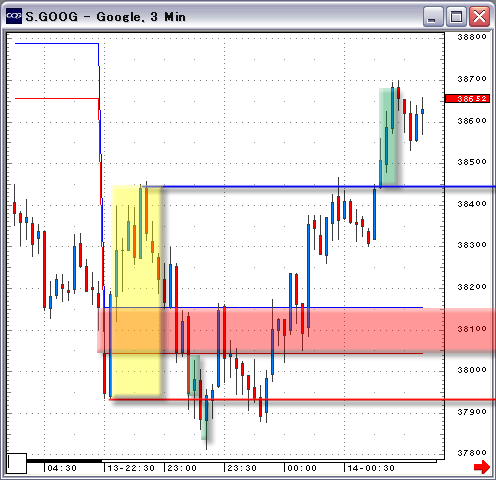Click the 00:00 time axis label
The image size is (496, 480).
tap(302, 468)
